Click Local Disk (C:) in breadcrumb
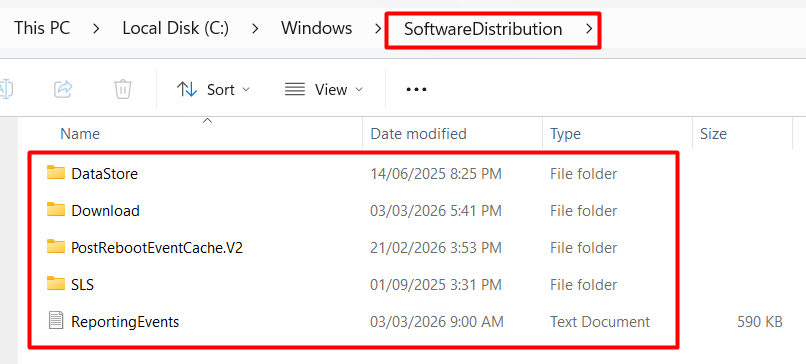 pyautogui.click(x=175, y=28)
